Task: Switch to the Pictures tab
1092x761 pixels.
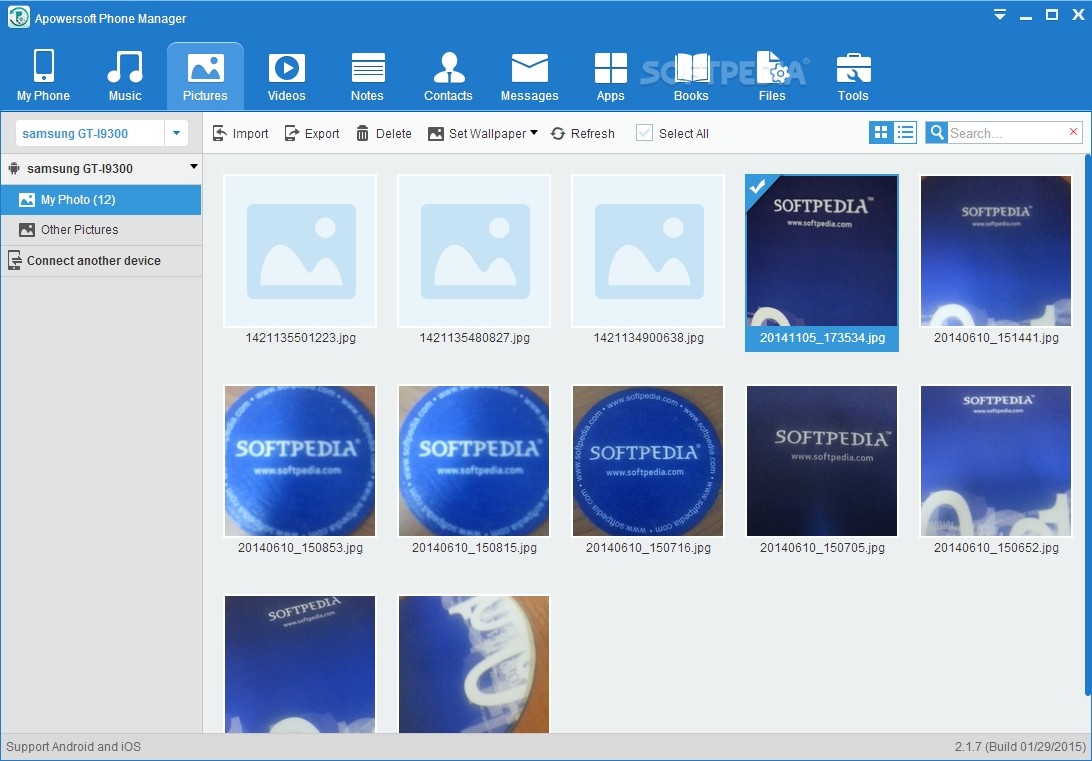Action: 205,76
